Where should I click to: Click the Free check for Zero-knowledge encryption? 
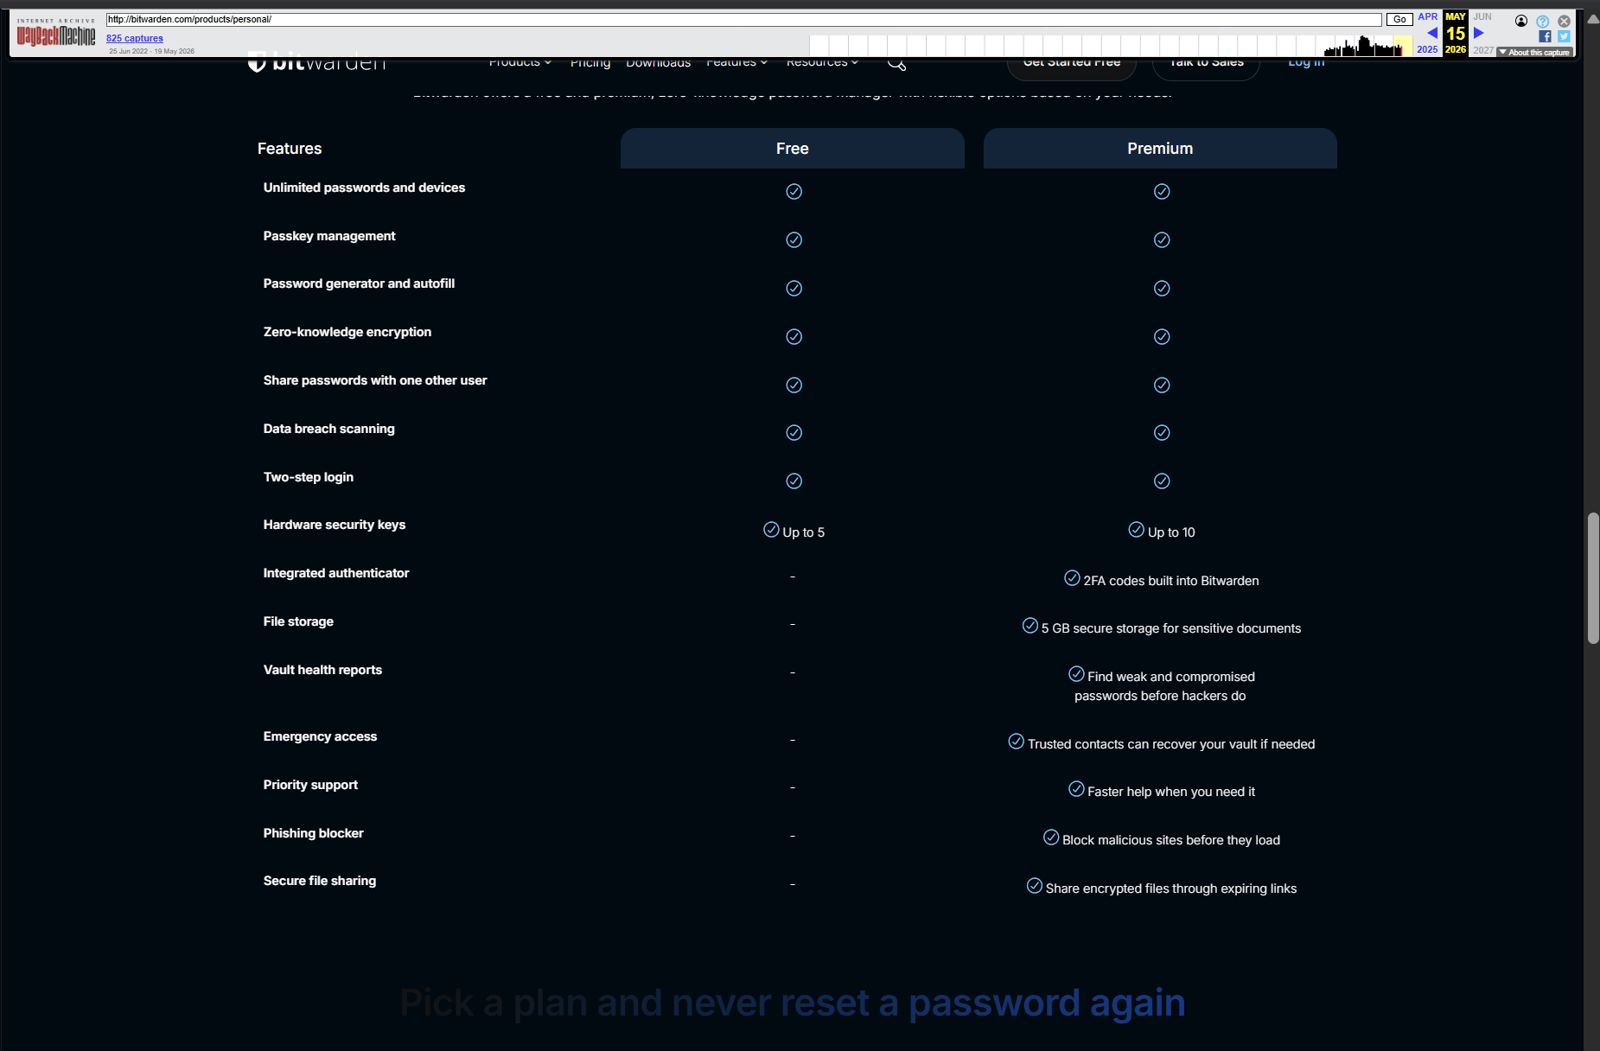tap(794, 337)
